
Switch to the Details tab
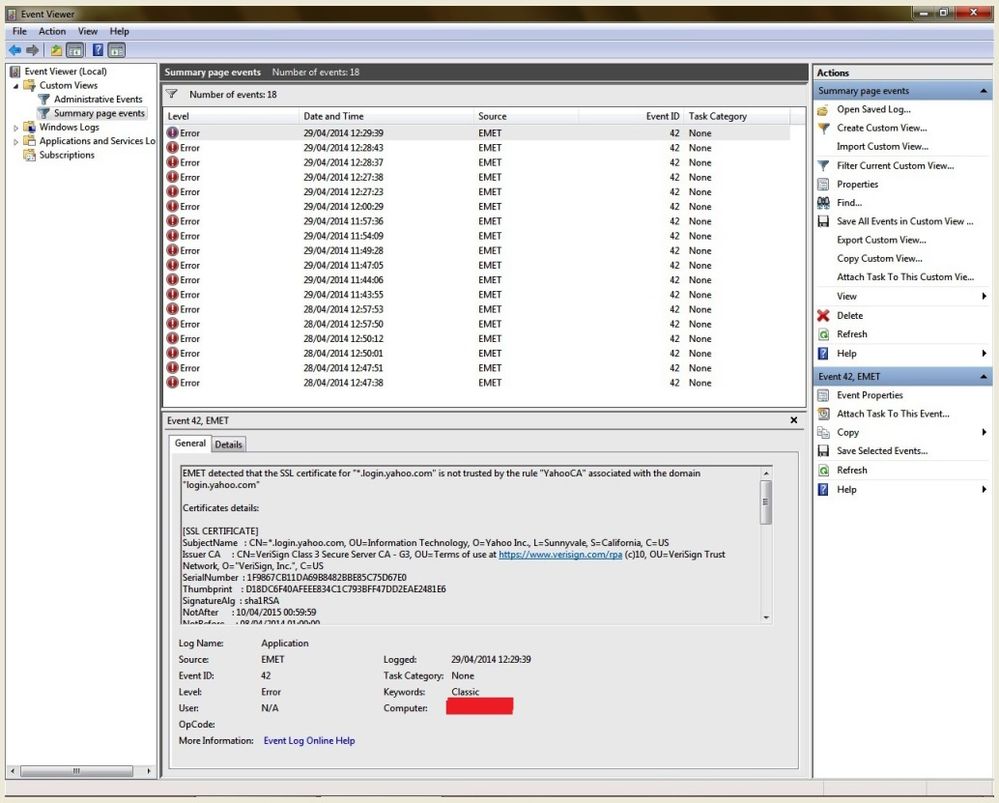coord(228,444)
